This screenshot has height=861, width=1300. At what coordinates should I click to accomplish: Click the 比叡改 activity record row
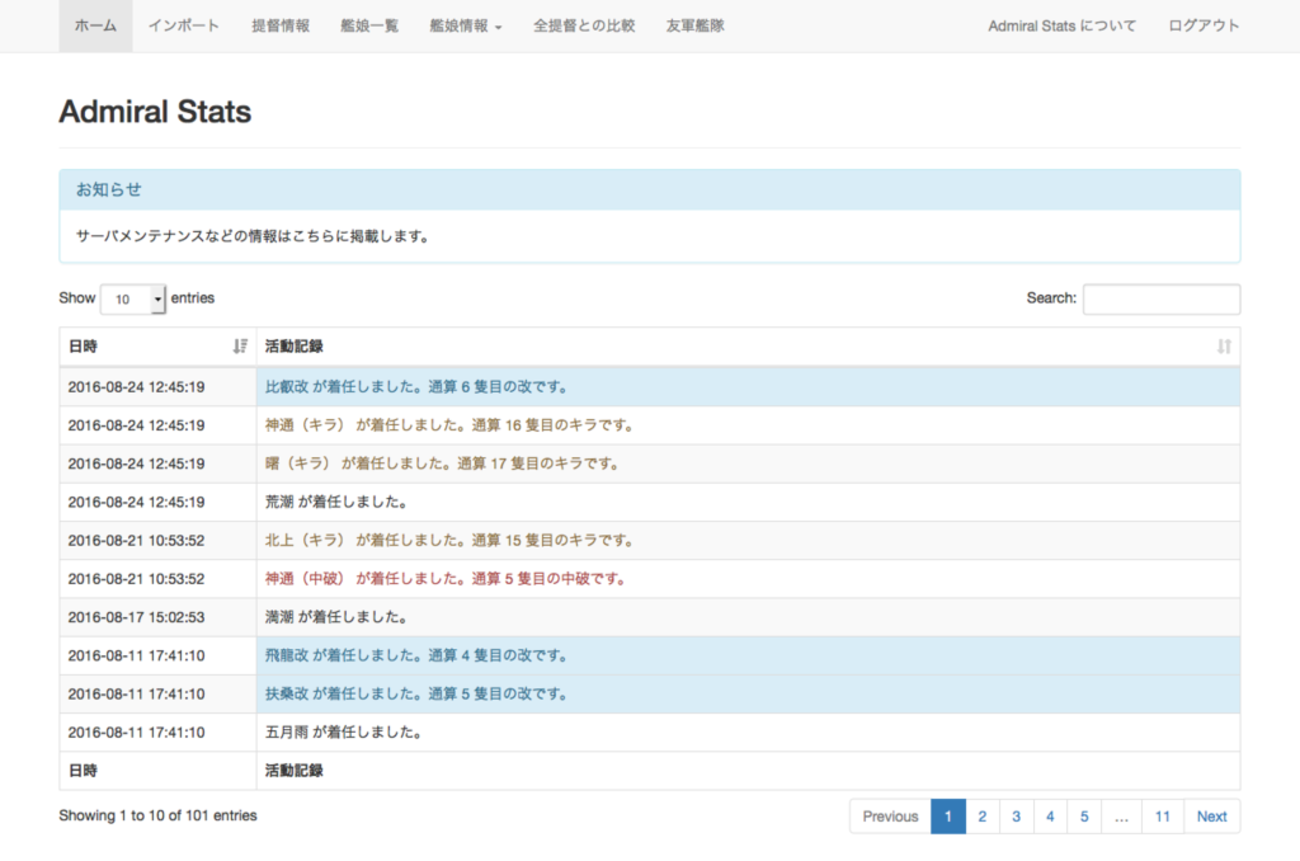[416, 387]
